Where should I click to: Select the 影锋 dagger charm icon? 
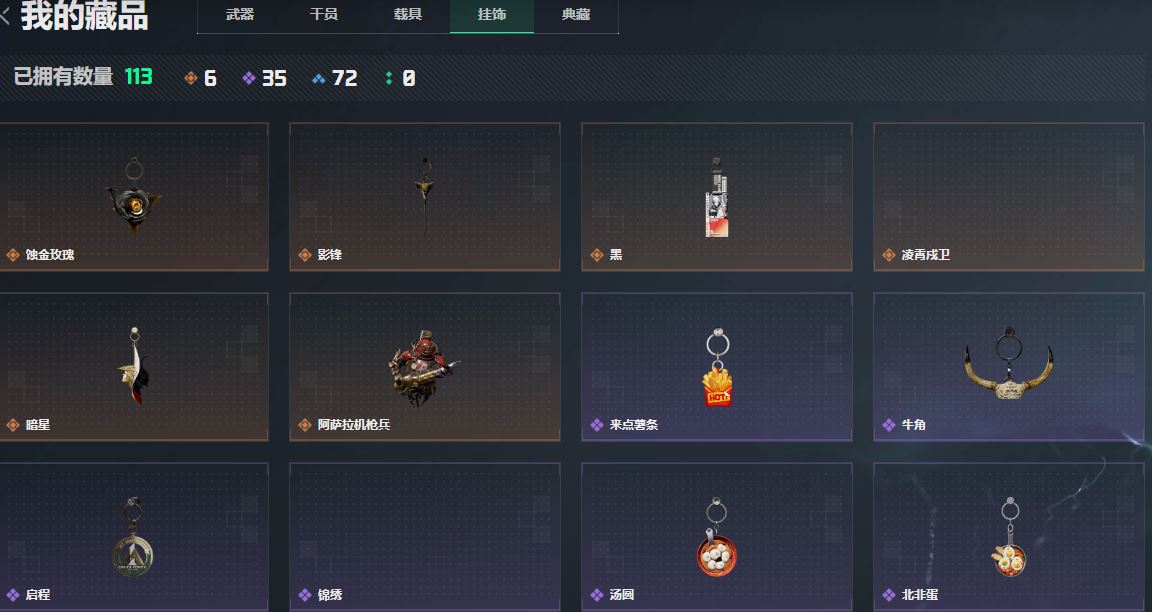click(424, 195)
